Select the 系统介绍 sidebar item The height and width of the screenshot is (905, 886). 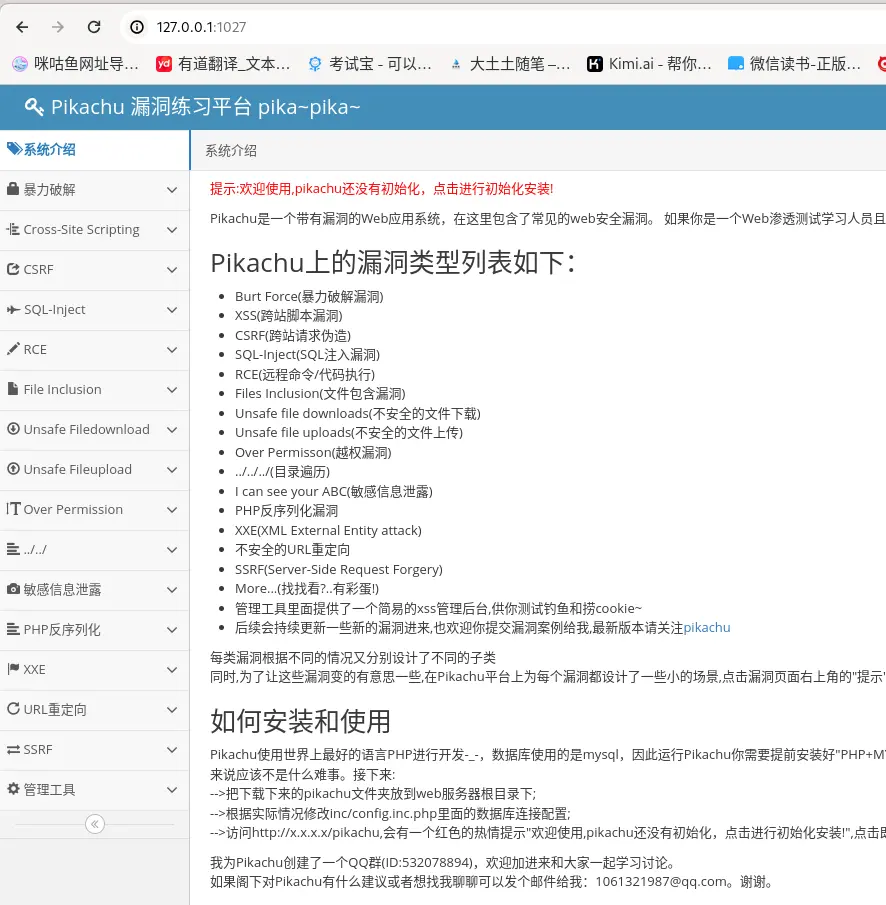click(x=95, y=149)
